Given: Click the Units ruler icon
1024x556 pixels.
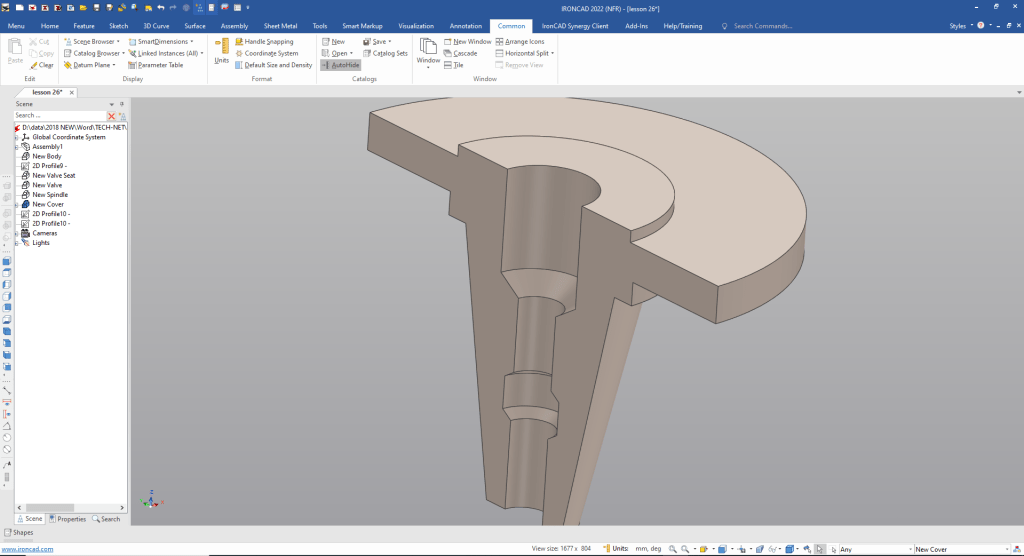Looking at the screenshot, I should pyautogui.click(x=222, y=46).
